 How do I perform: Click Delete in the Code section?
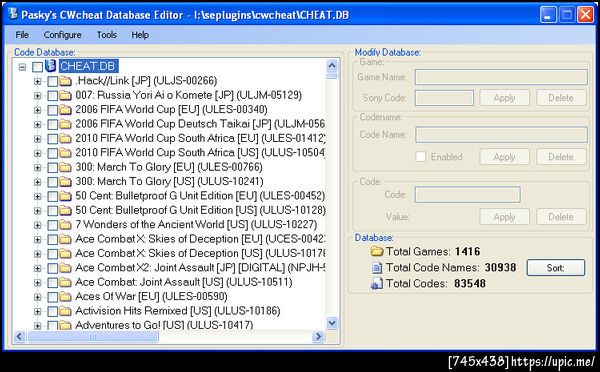click(561, 217)
